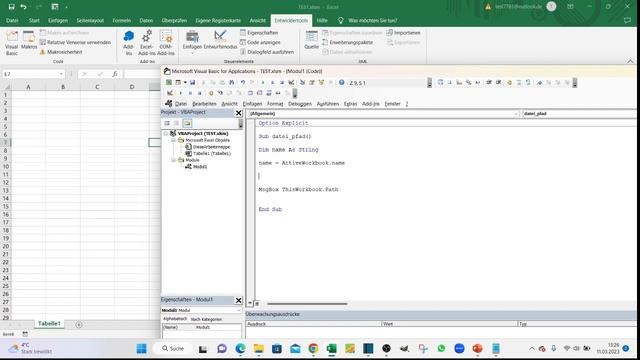Open Excel-Add-Ins gear icon
The height and width of the screenshot is (360, 640).
(147, 42)
